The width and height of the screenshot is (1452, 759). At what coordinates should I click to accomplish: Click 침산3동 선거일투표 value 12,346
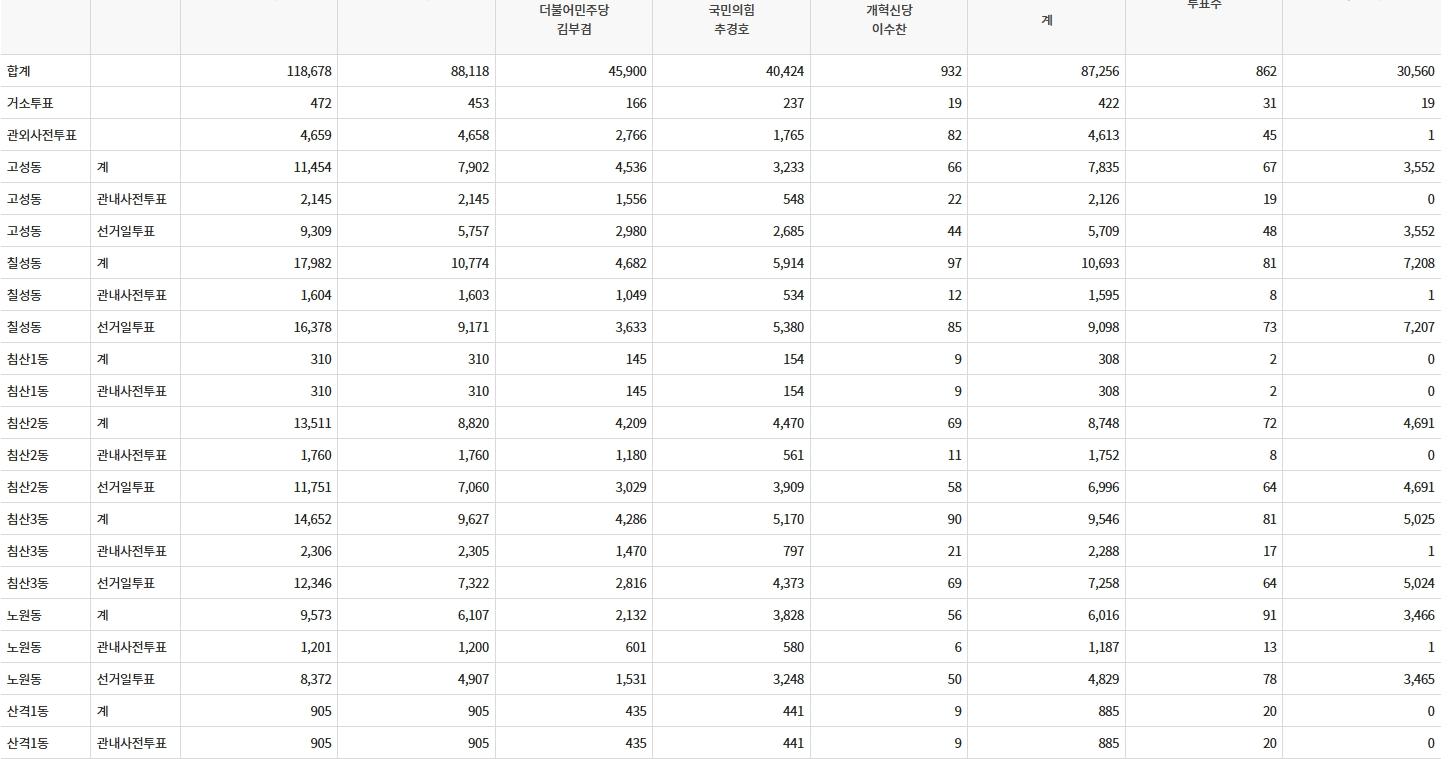coord(313,583)
